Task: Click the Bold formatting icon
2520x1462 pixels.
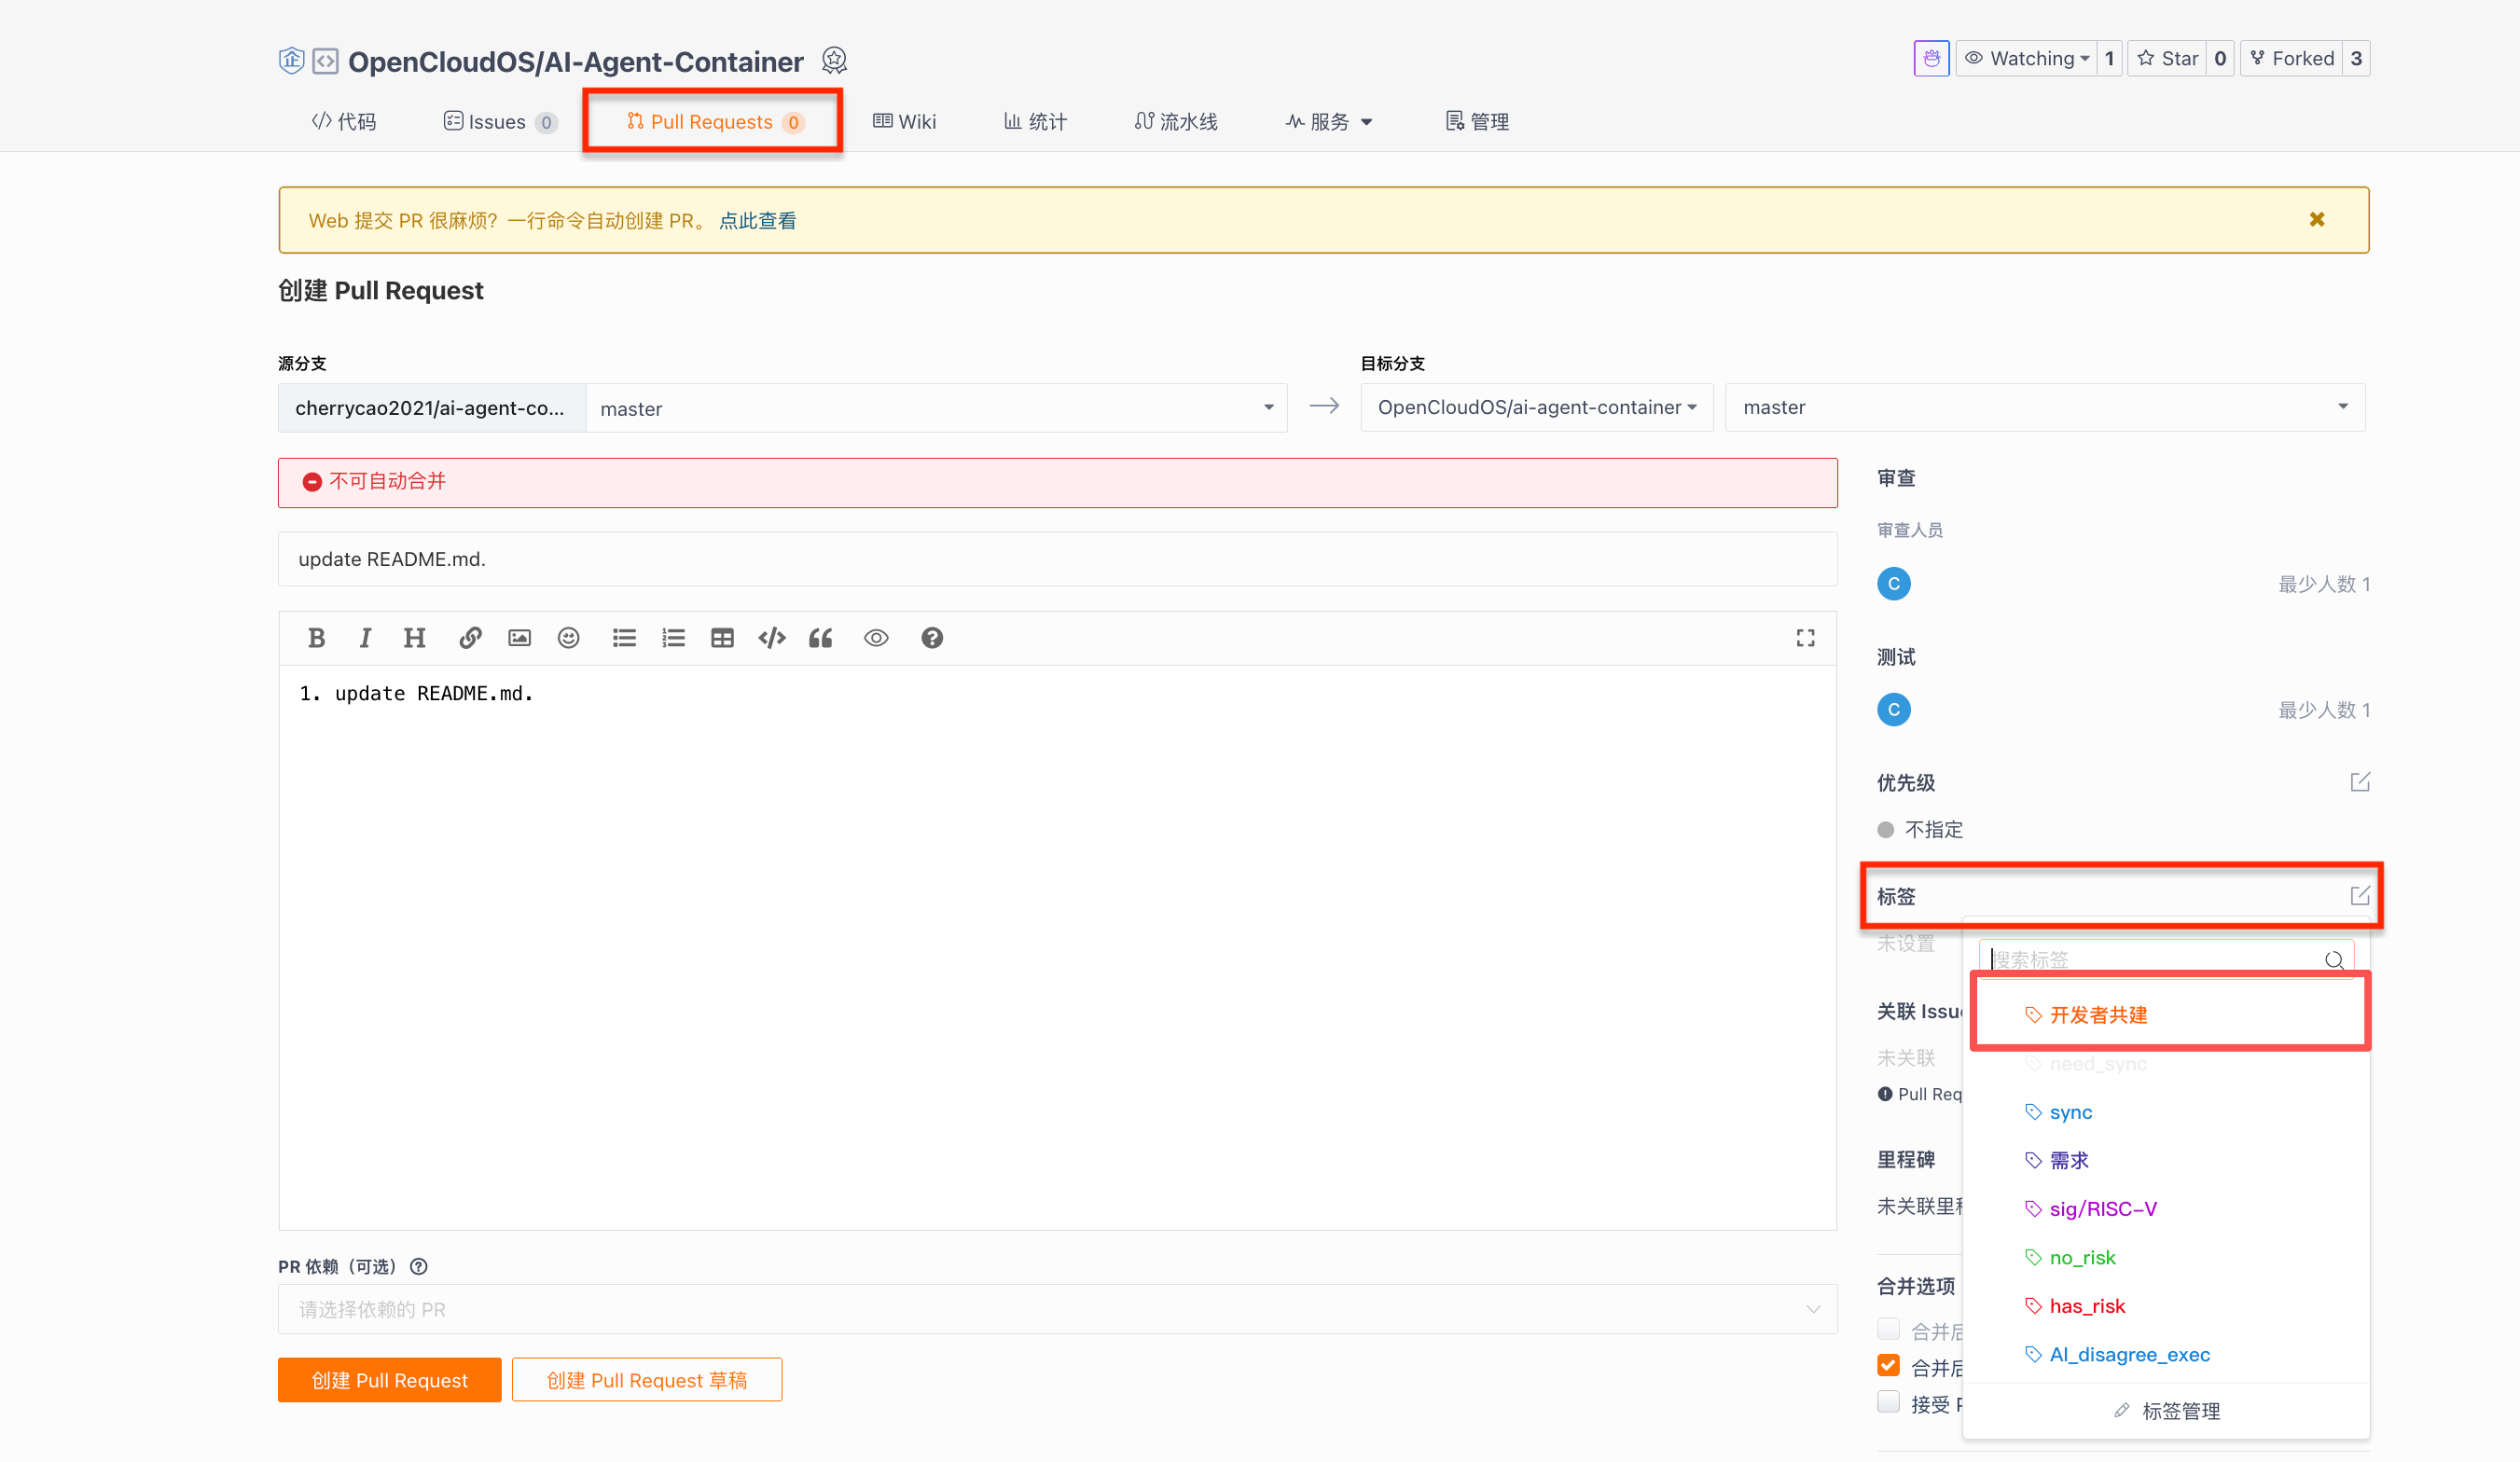Action: tap(316, 638)
